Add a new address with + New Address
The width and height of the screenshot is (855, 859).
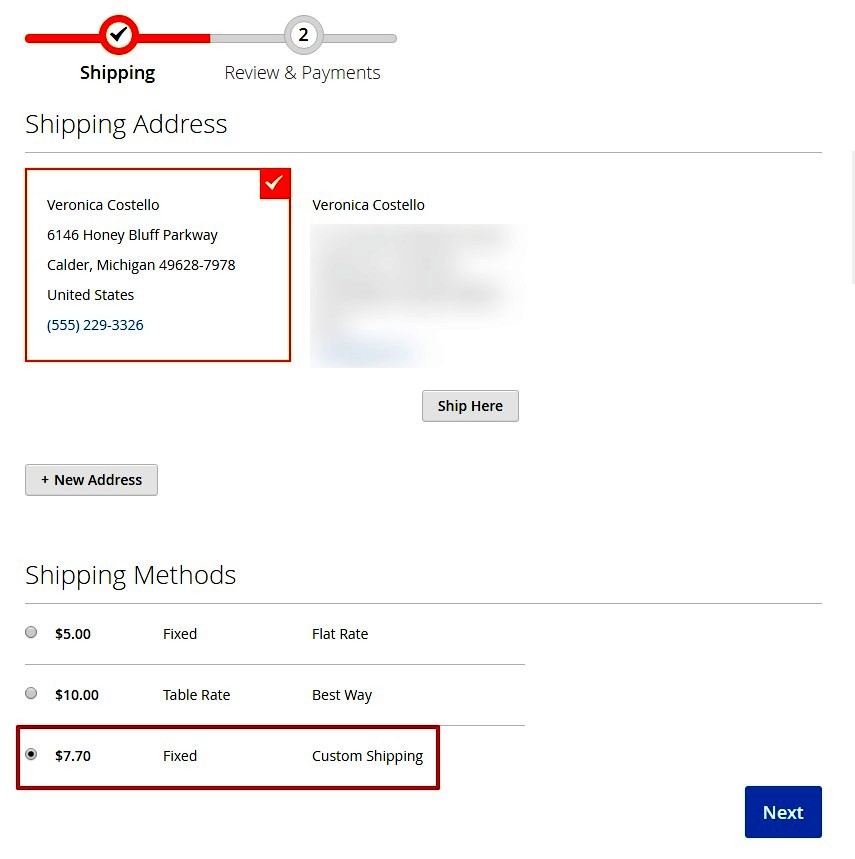coord(91,479)
